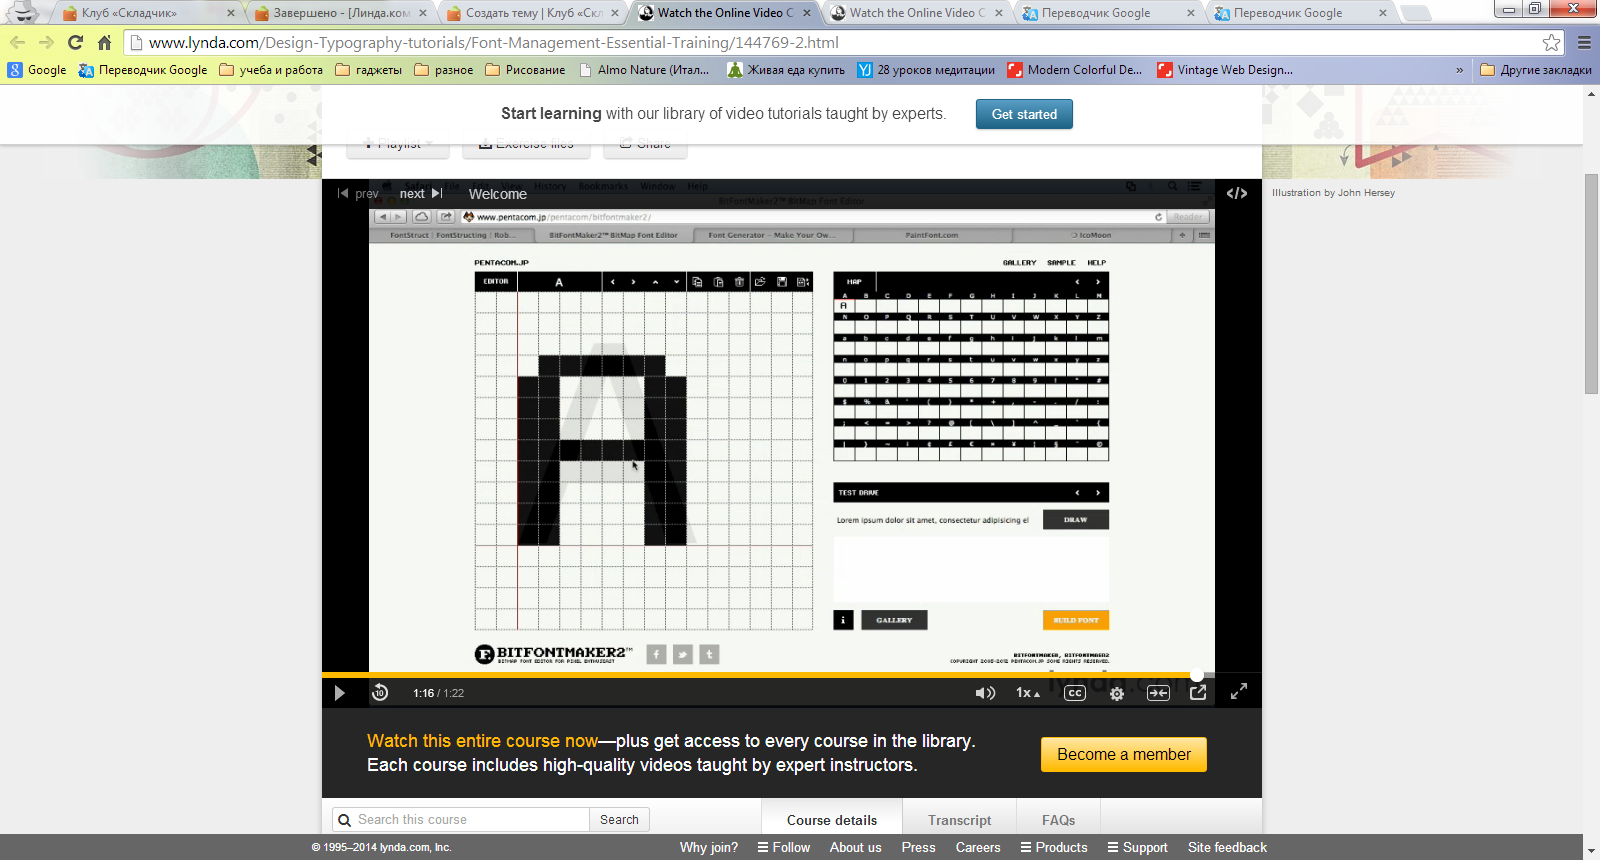Open the FAQs tab
The height and width of the screenshot is (860, 1600).
click(1058, 820)
